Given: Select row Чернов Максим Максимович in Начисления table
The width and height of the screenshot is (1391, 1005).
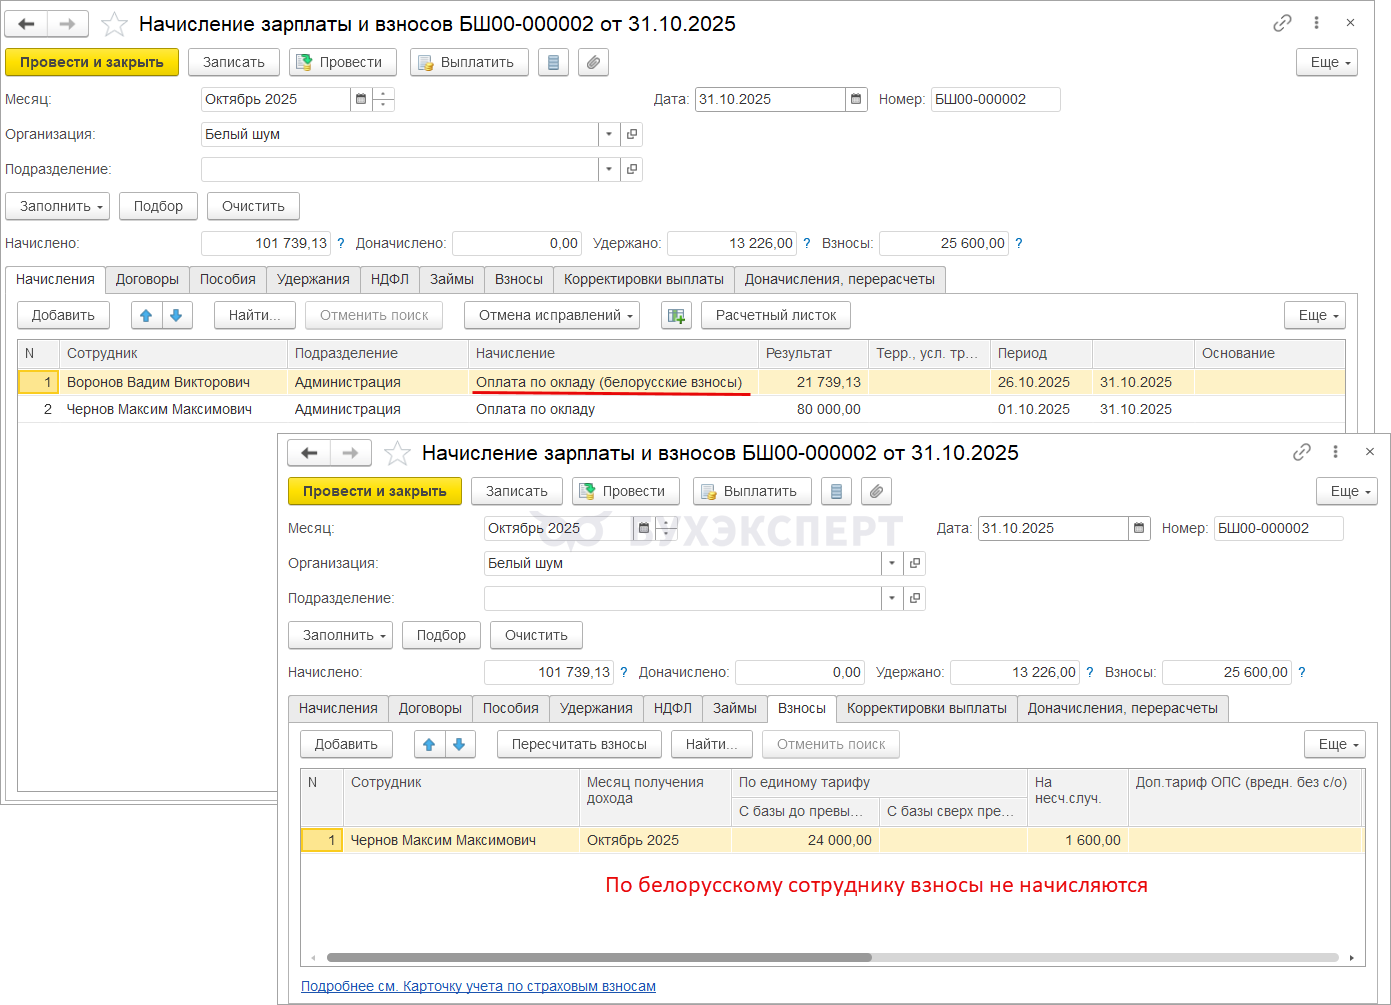Looking at the screenshot, I should click(159, 409).
